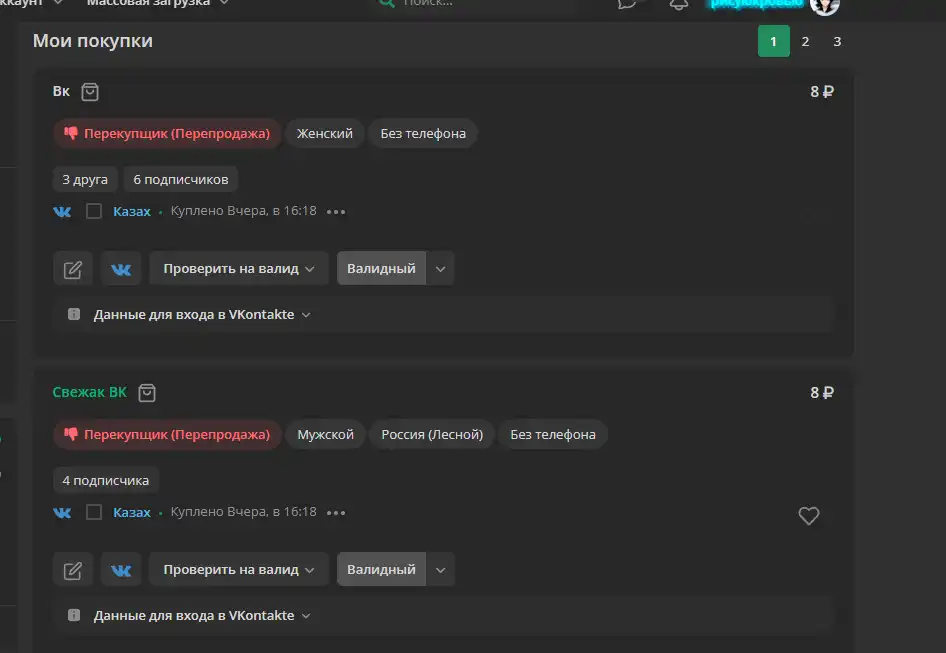The width and height of the screenshot is (946, 653).
Task: Open the edit pencil button in Вк card
Action: (x=73, y=269)
